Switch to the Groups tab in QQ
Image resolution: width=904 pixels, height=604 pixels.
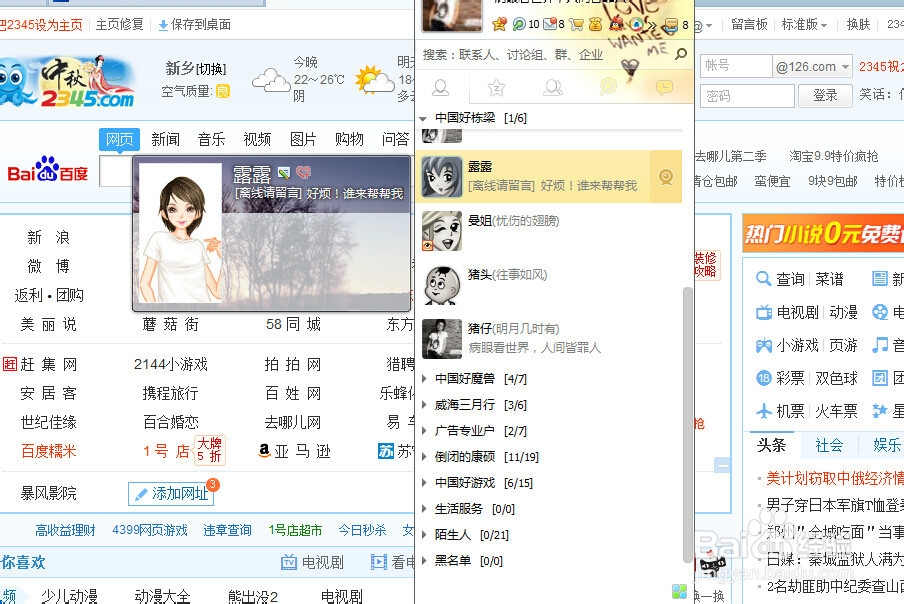click(553, 88)
